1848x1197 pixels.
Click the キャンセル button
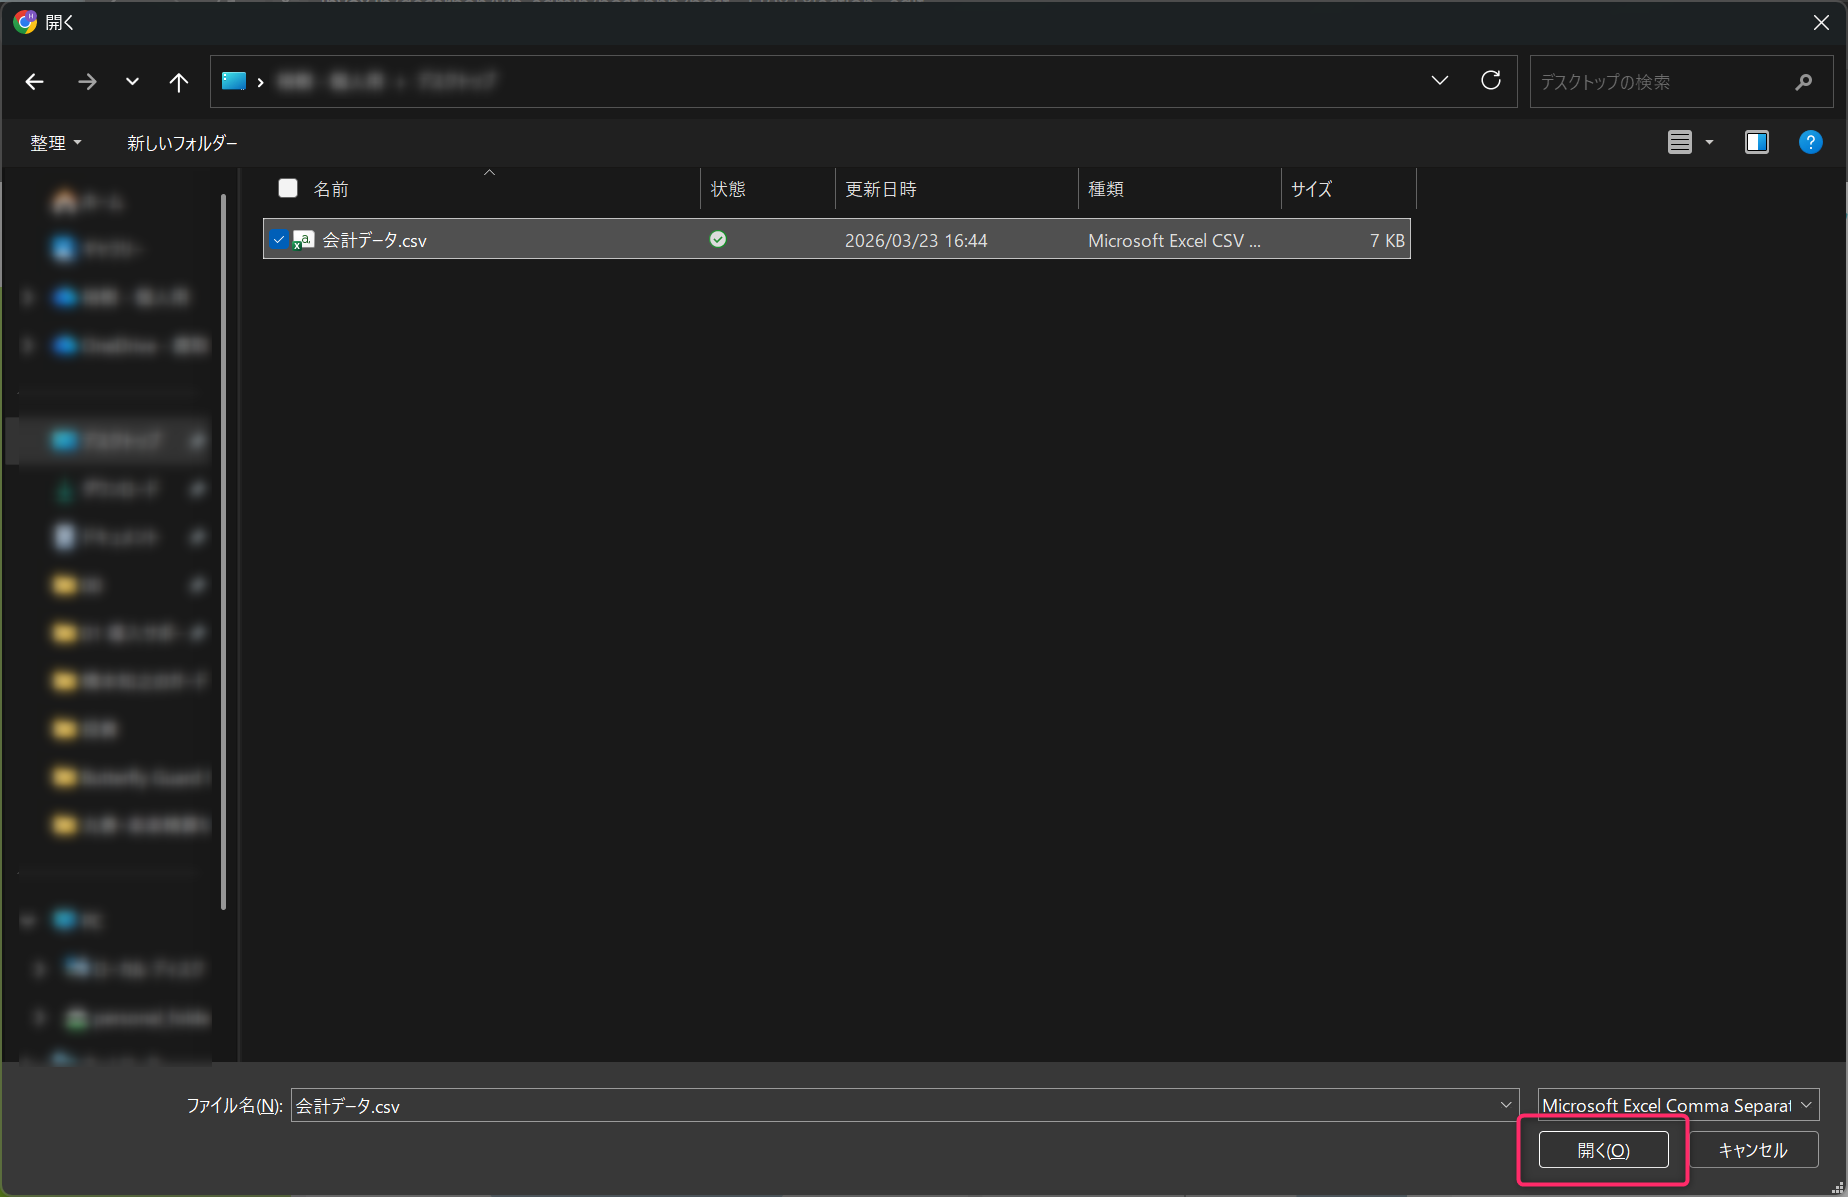[1752, 1150]
